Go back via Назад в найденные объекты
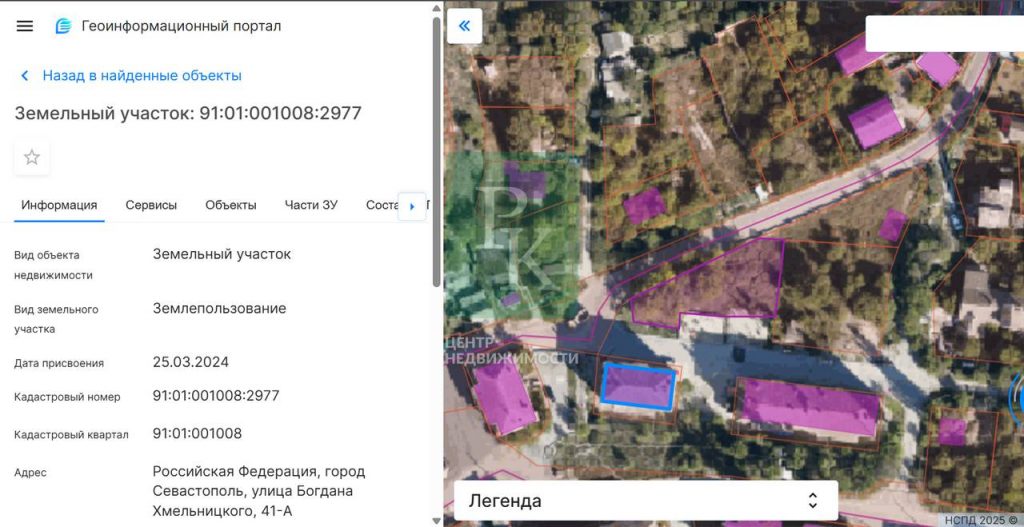 (141, 76)
